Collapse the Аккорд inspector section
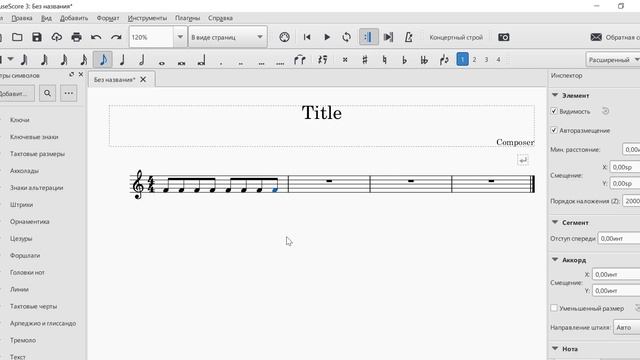This screenshot has width=640, height=360. (555, 260)
